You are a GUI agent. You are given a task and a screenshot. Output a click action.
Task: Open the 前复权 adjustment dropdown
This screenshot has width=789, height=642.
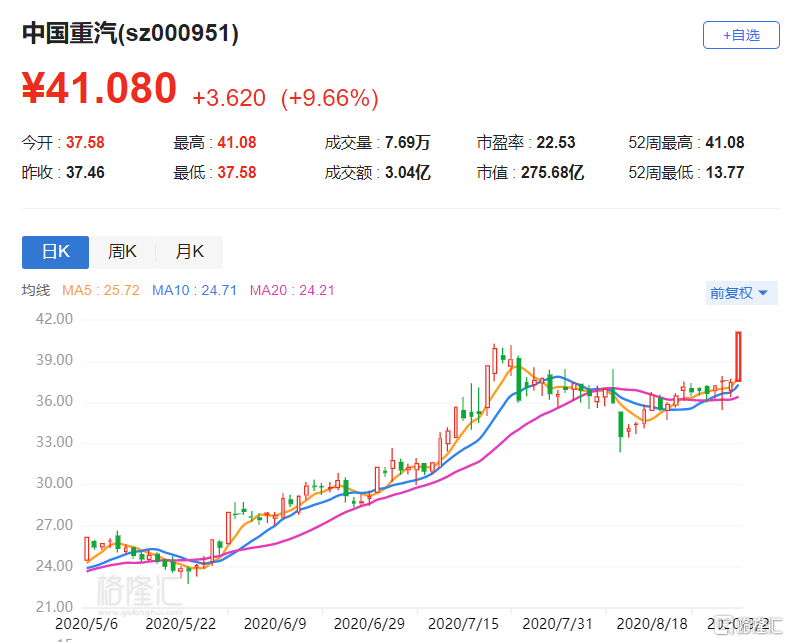[741, 293]
